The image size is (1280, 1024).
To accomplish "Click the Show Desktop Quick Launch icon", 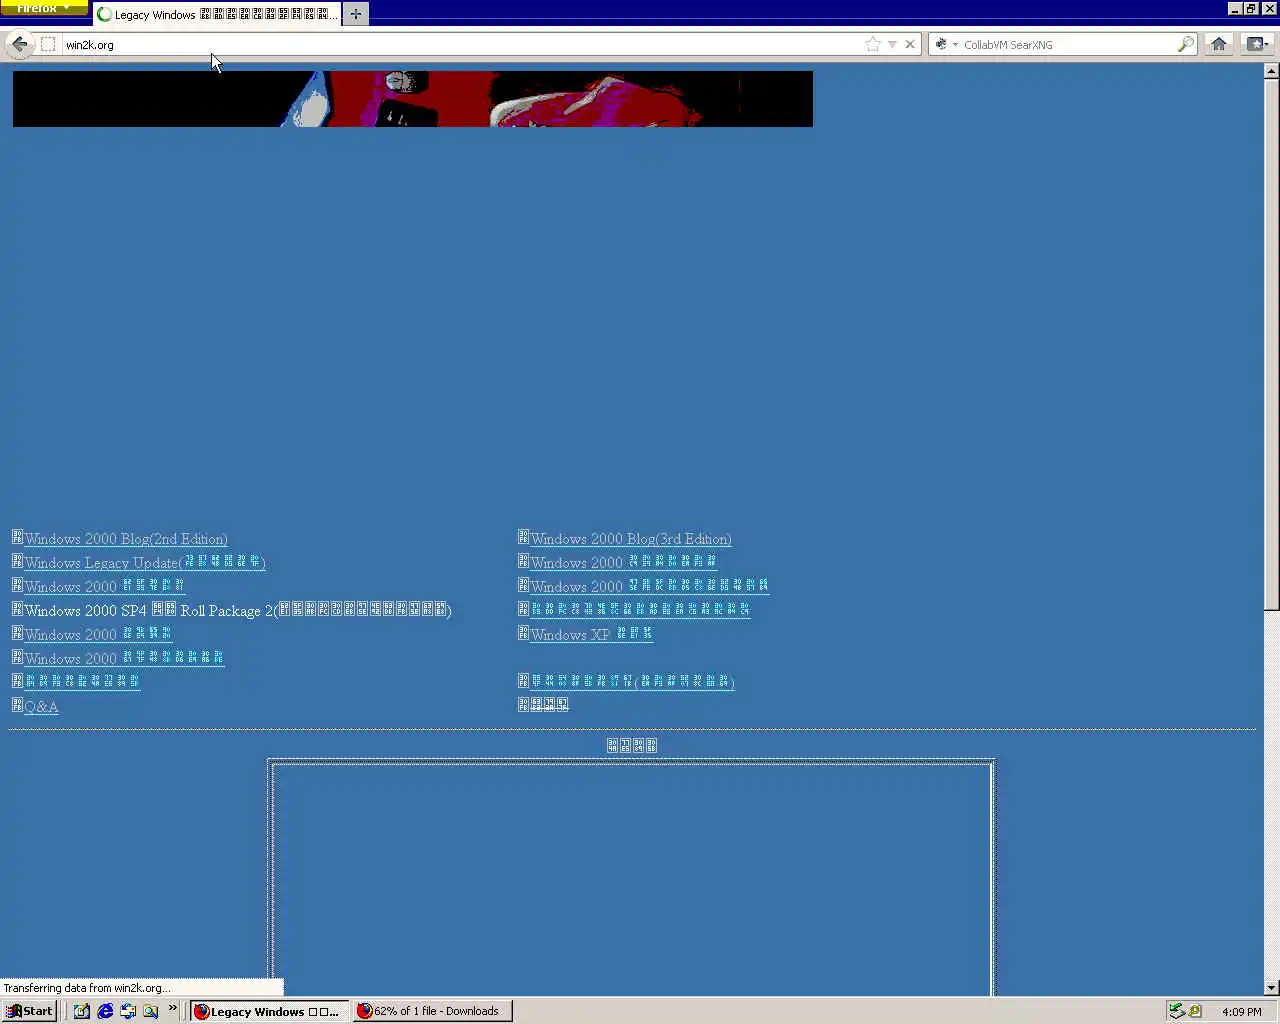I will (82, 1011).
